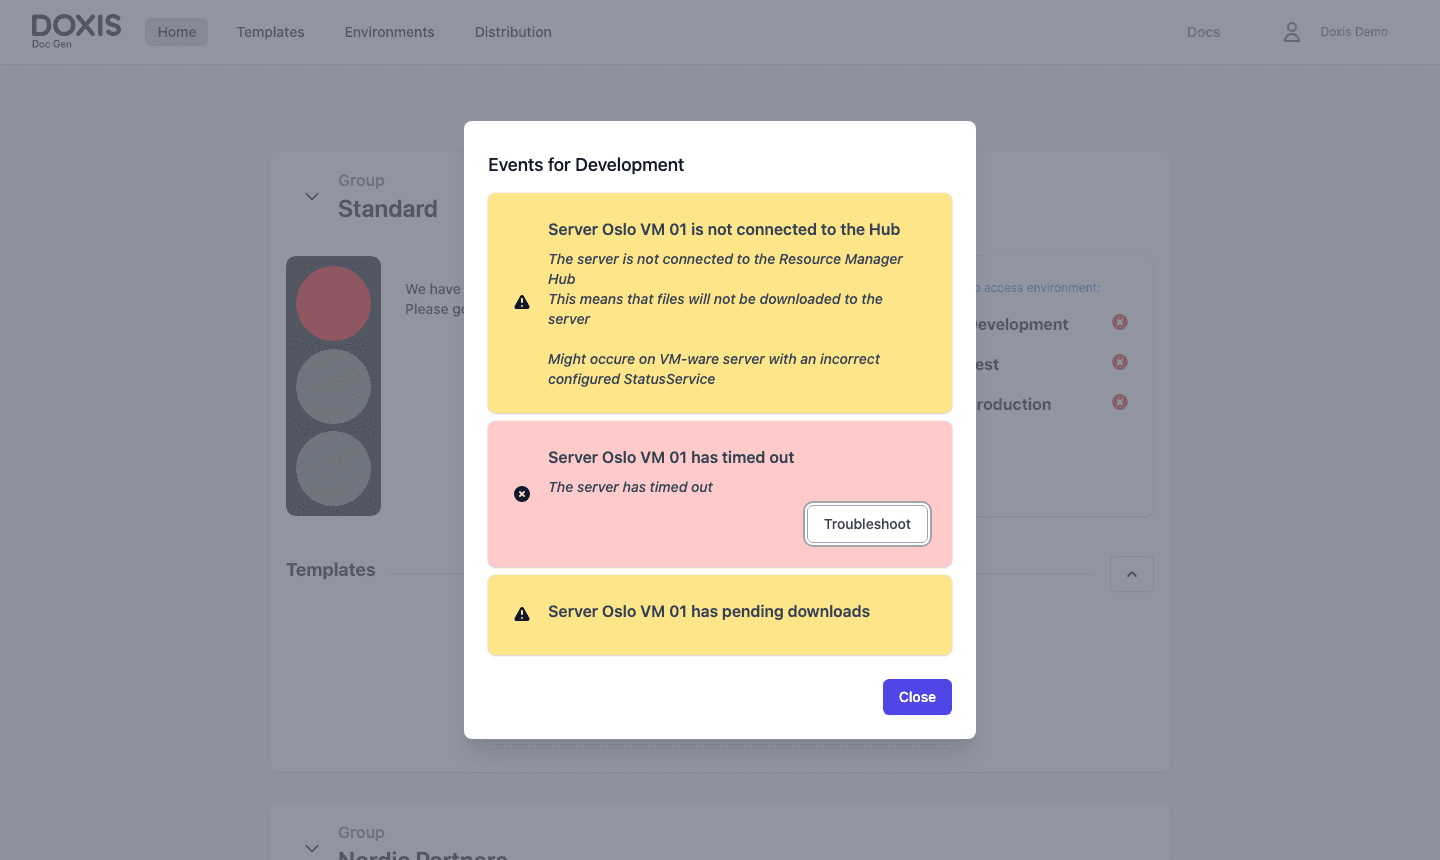The image size is (1440, 860).
Task: Click the error circle icon in the timed-out event
Action: point(522,494)
